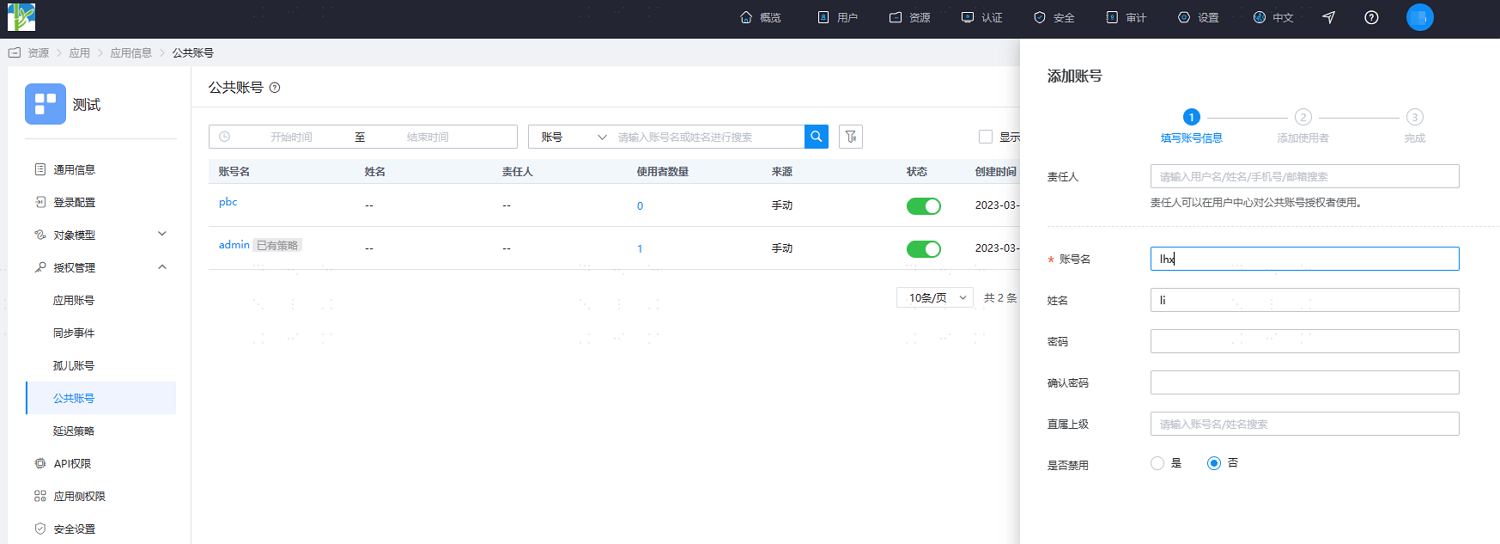Click the filter funnel icon
The image size is (1500, 544).
[x=850, y=137]
